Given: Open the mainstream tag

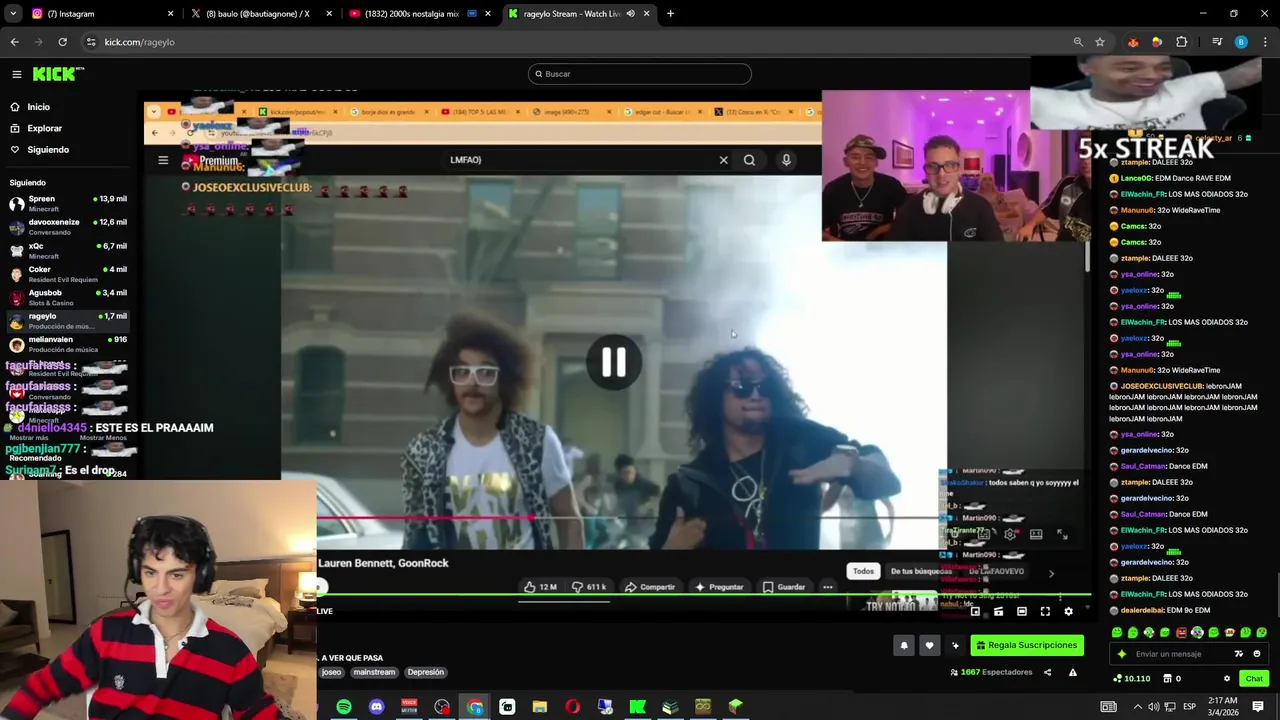Looking at the screenshot, I should coord(374,672).
